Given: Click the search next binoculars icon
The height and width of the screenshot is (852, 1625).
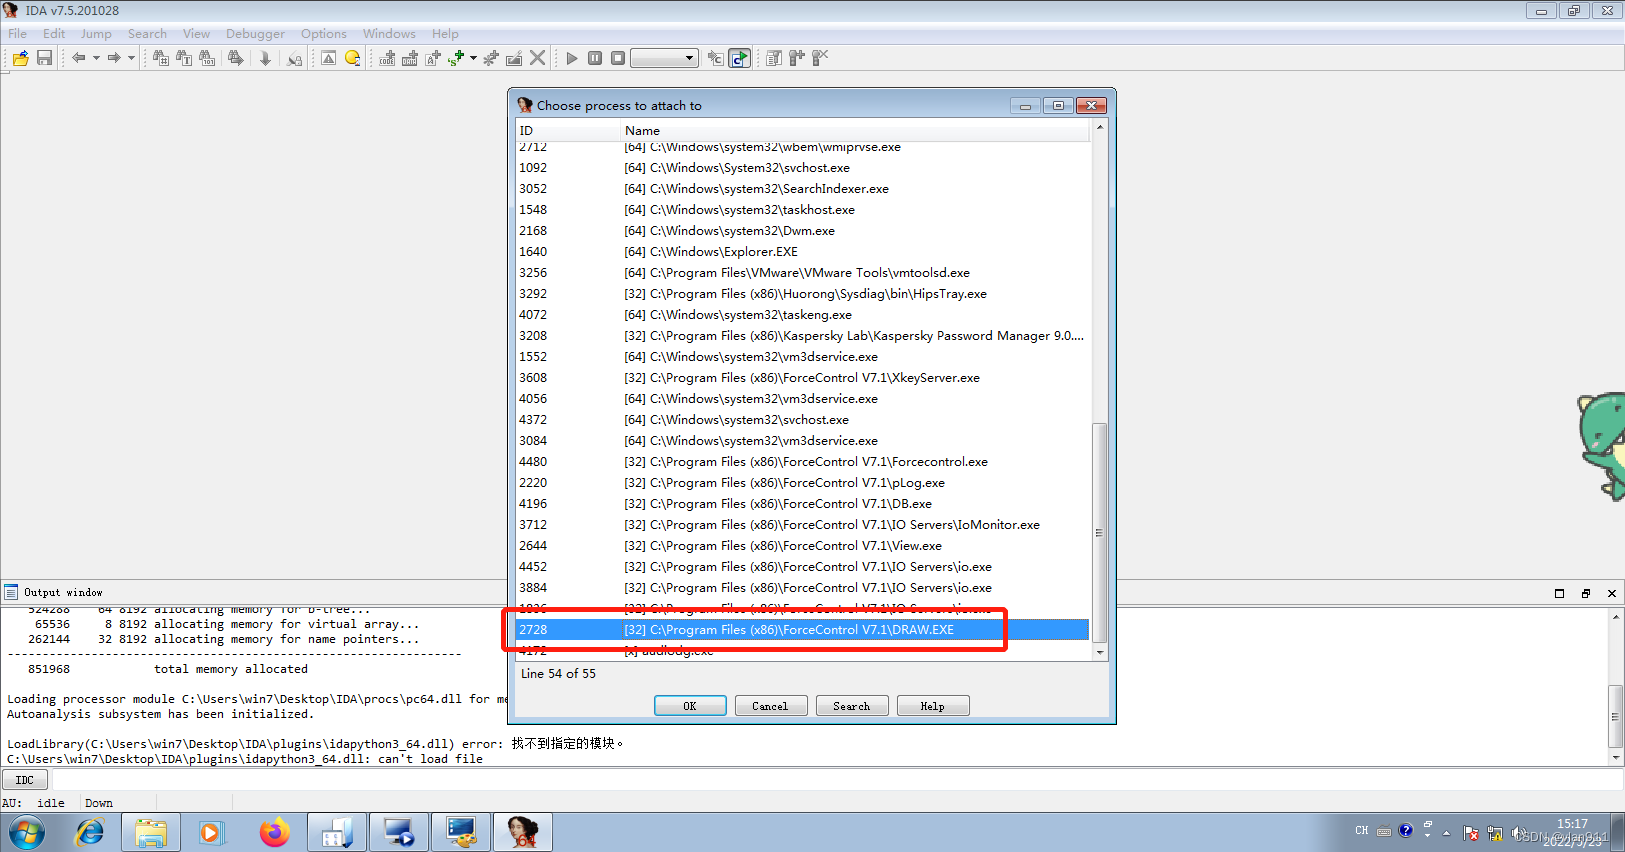Looking at the screenshot, I should (235, 58).
